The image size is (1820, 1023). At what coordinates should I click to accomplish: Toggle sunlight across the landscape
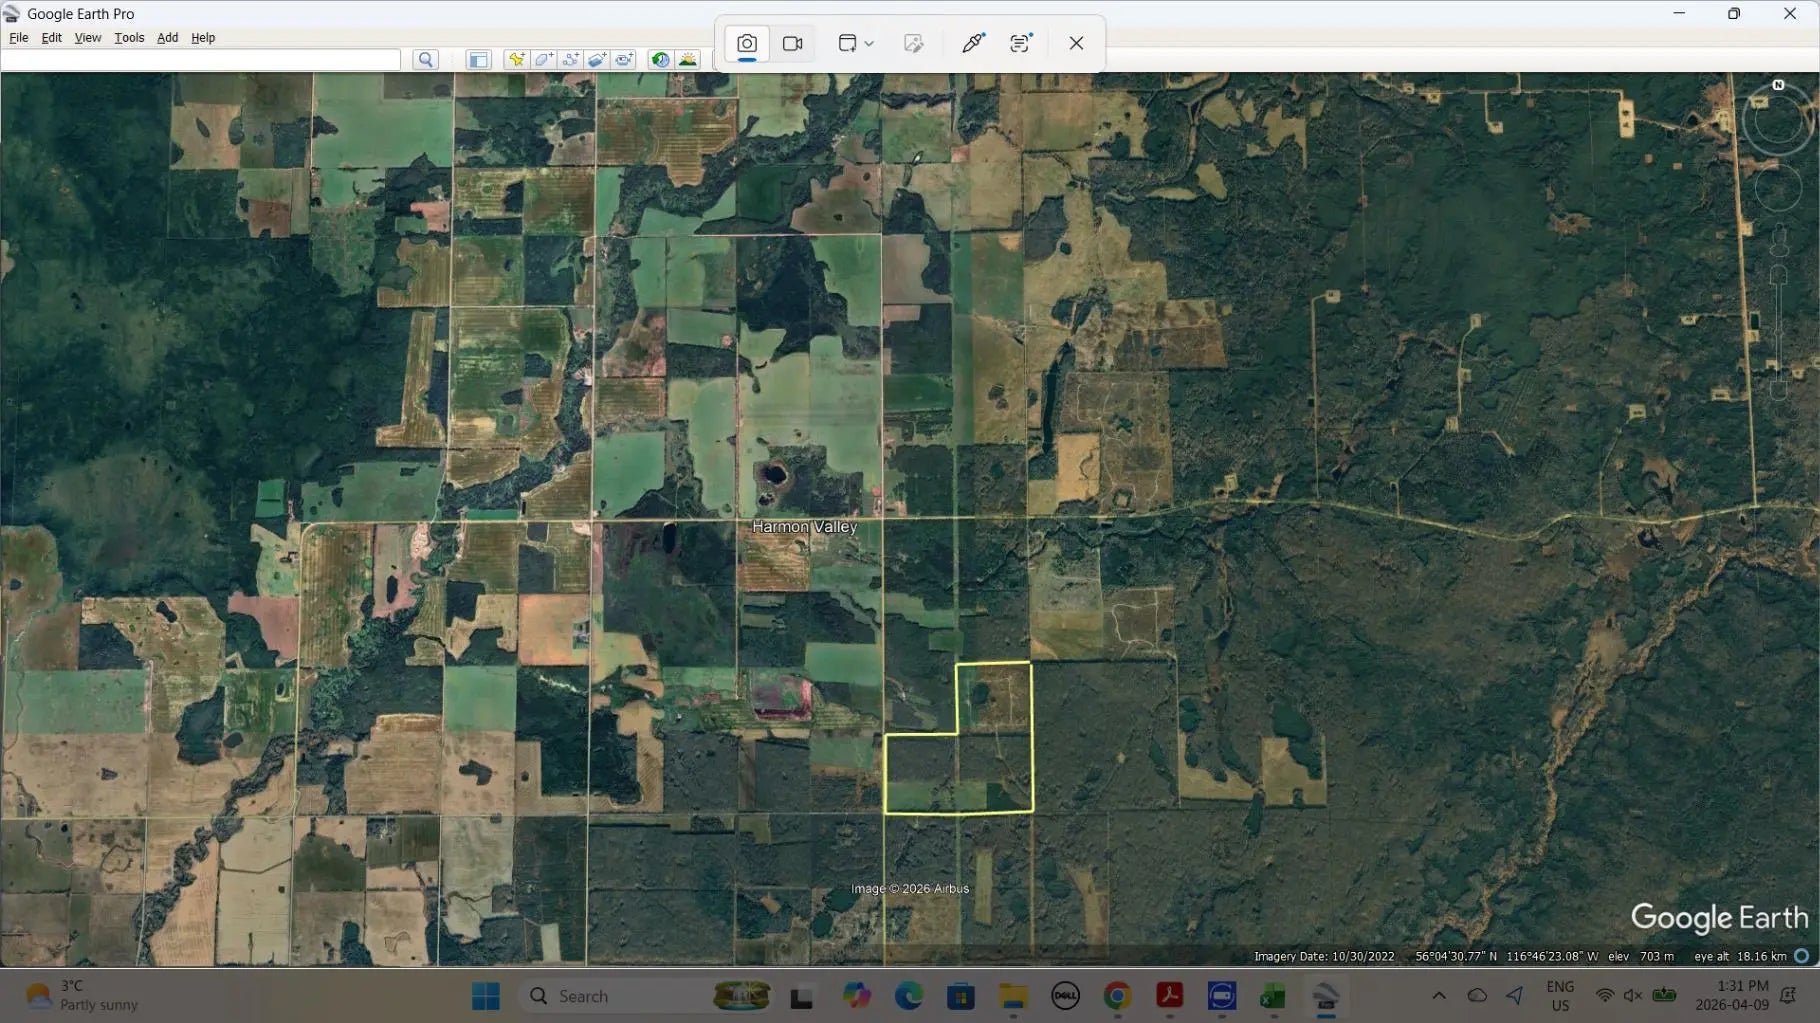(x=688, y=60)
